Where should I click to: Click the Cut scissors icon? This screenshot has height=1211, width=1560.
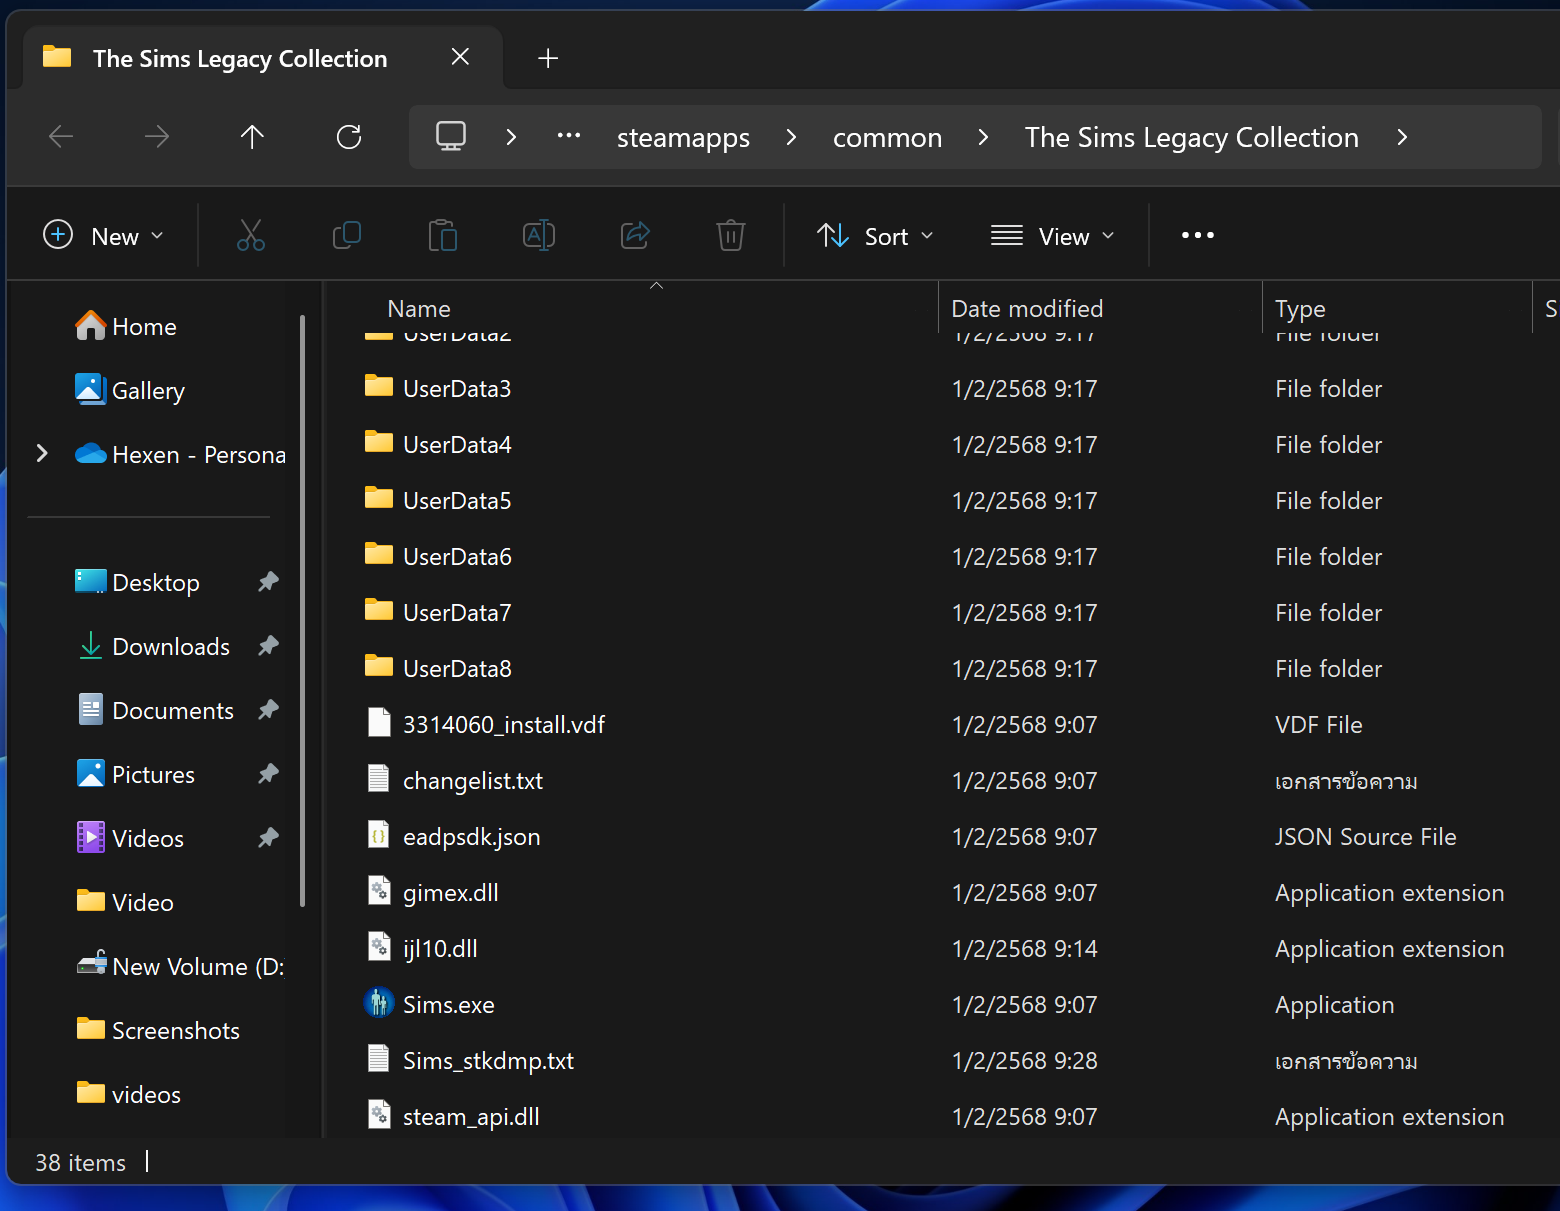coord(251,236)
